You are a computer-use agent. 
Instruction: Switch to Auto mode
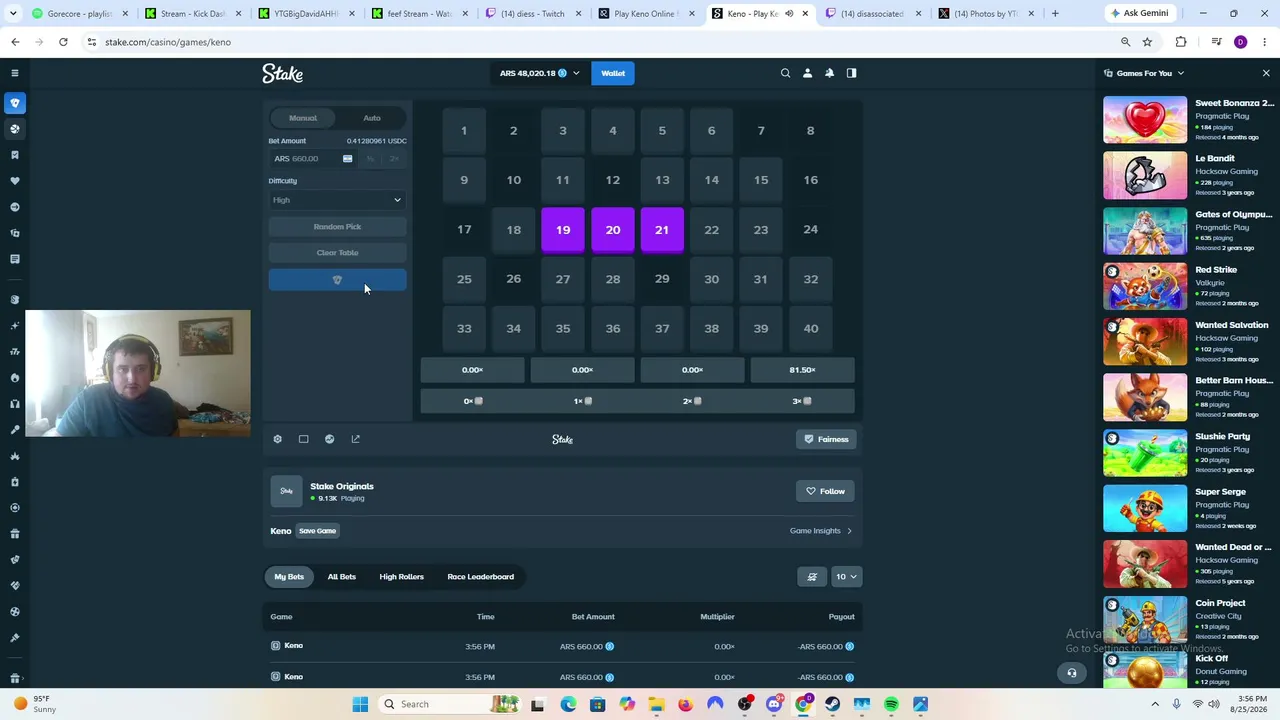point(372,118)
